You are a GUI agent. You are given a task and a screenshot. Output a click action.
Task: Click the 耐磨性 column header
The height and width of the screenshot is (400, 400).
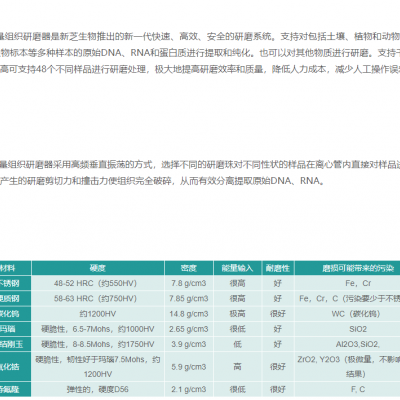click(278, 268)
